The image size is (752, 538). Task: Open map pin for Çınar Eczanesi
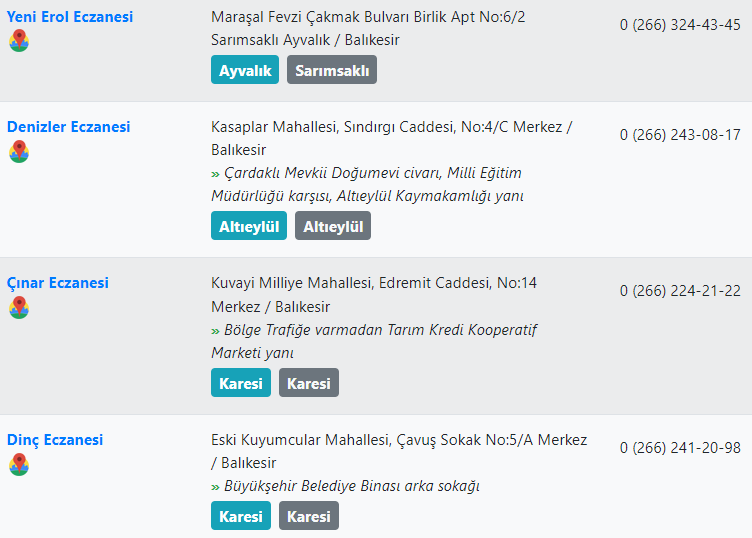coord(19,307)
